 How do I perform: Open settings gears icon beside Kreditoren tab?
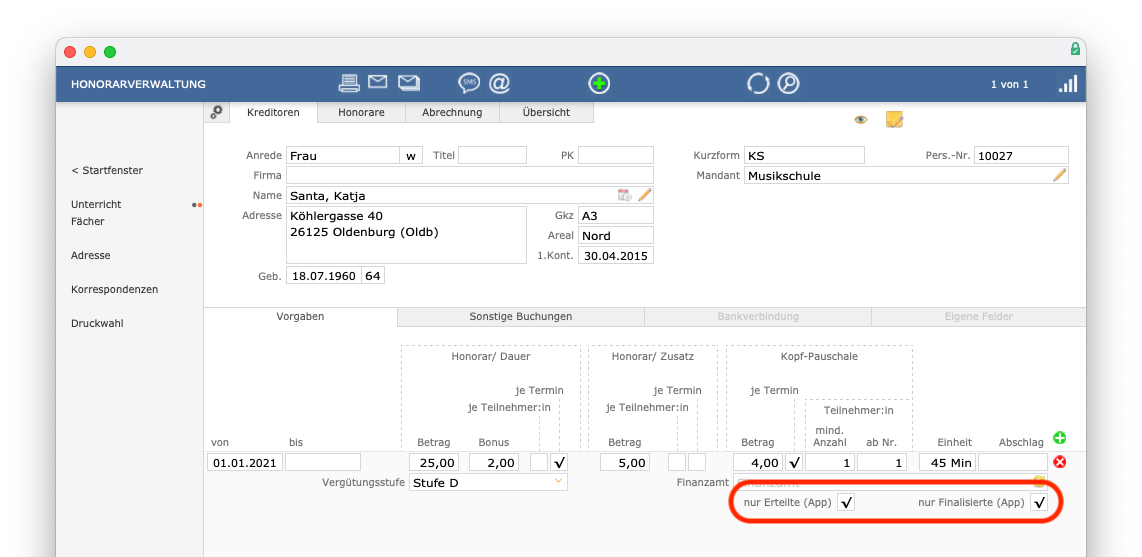(216, 112)
